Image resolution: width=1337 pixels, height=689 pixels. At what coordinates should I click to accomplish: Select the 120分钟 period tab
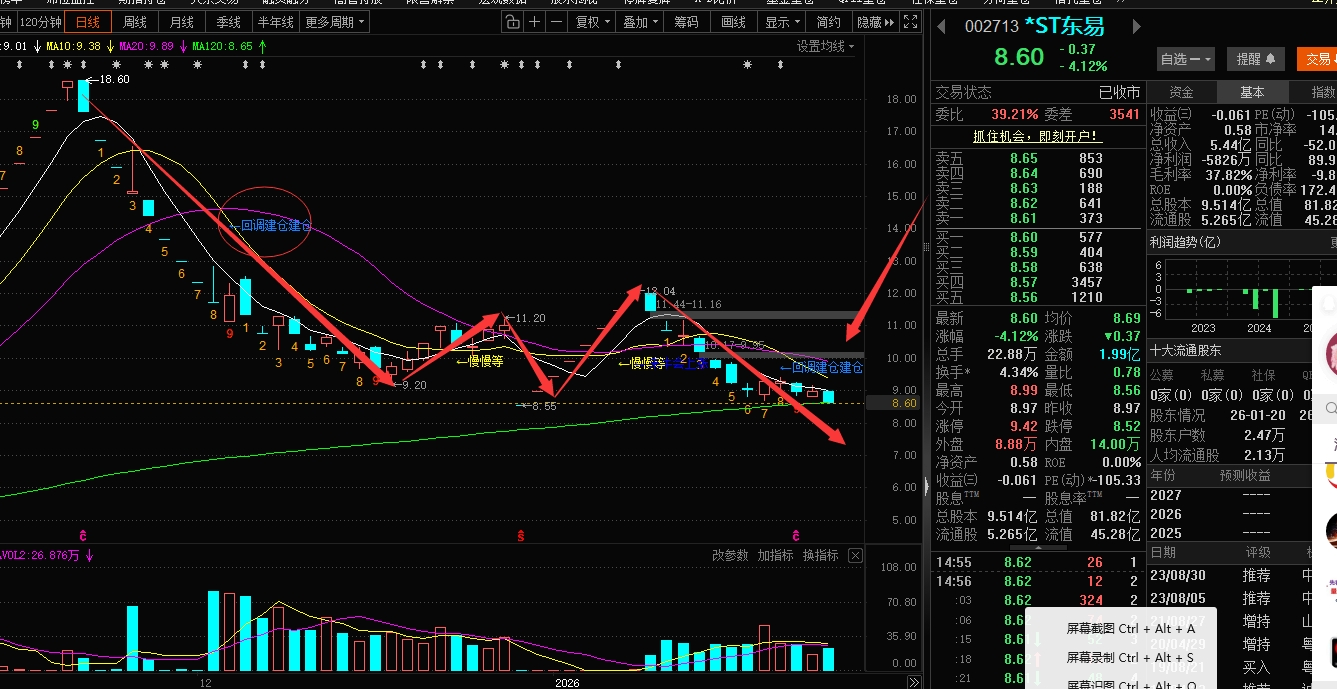(x=40, y=22)
